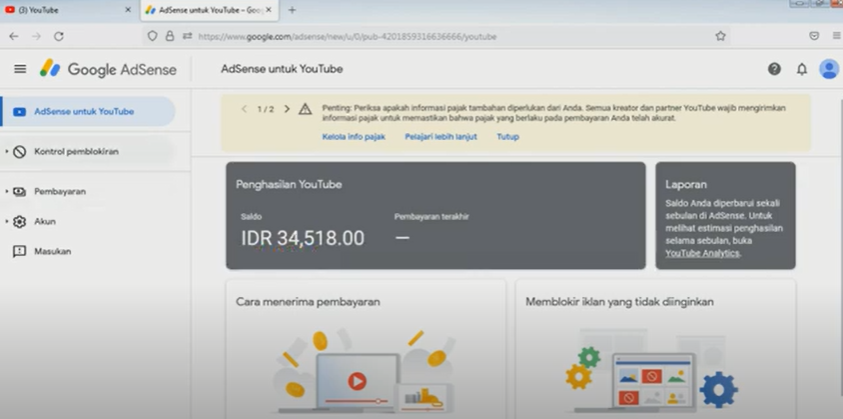Click the Memblokir iklan yang tidak diinginkan title
The width and height of the screenshot is (843, 419).
coord(620,302)
